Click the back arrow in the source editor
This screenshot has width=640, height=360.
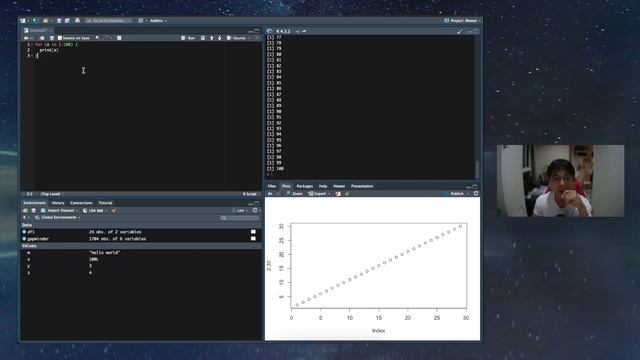pyautogui.click(x=26, y=38)
